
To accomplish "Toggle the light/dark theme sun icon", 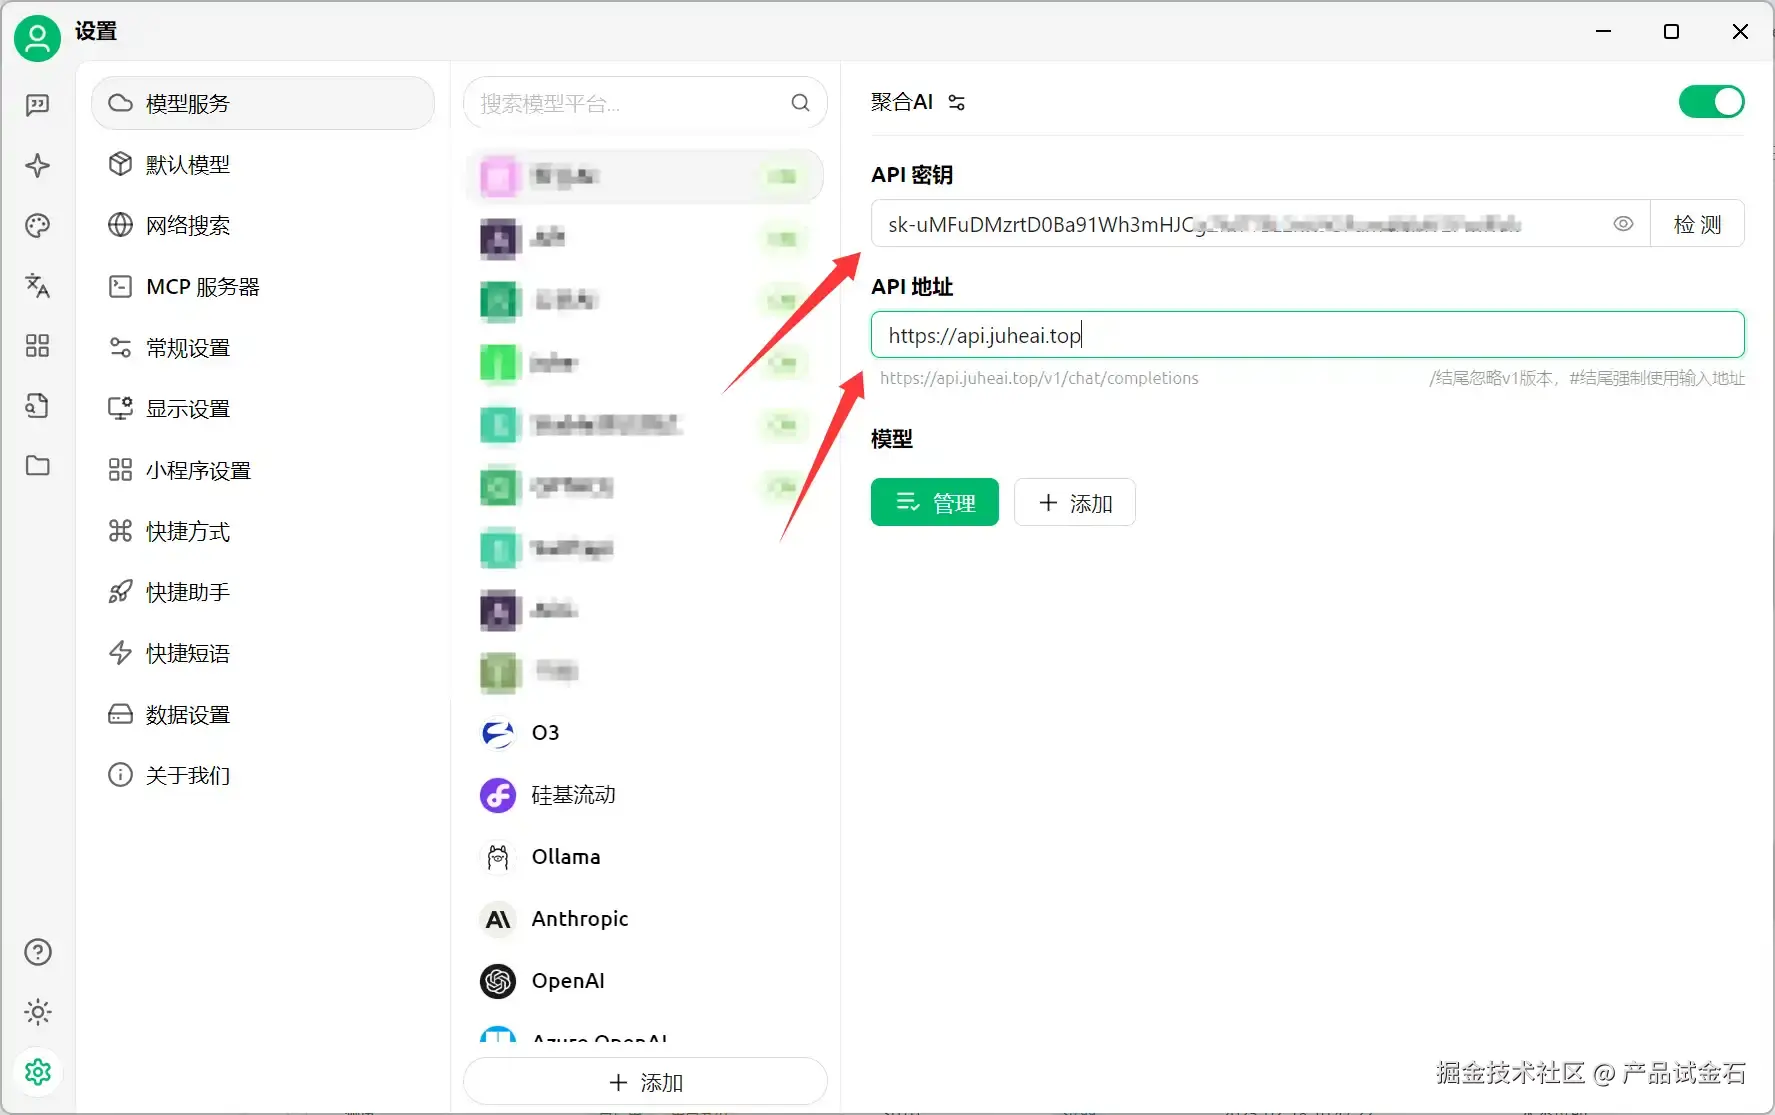I will pyautogui.click(x=37, y=1012).
